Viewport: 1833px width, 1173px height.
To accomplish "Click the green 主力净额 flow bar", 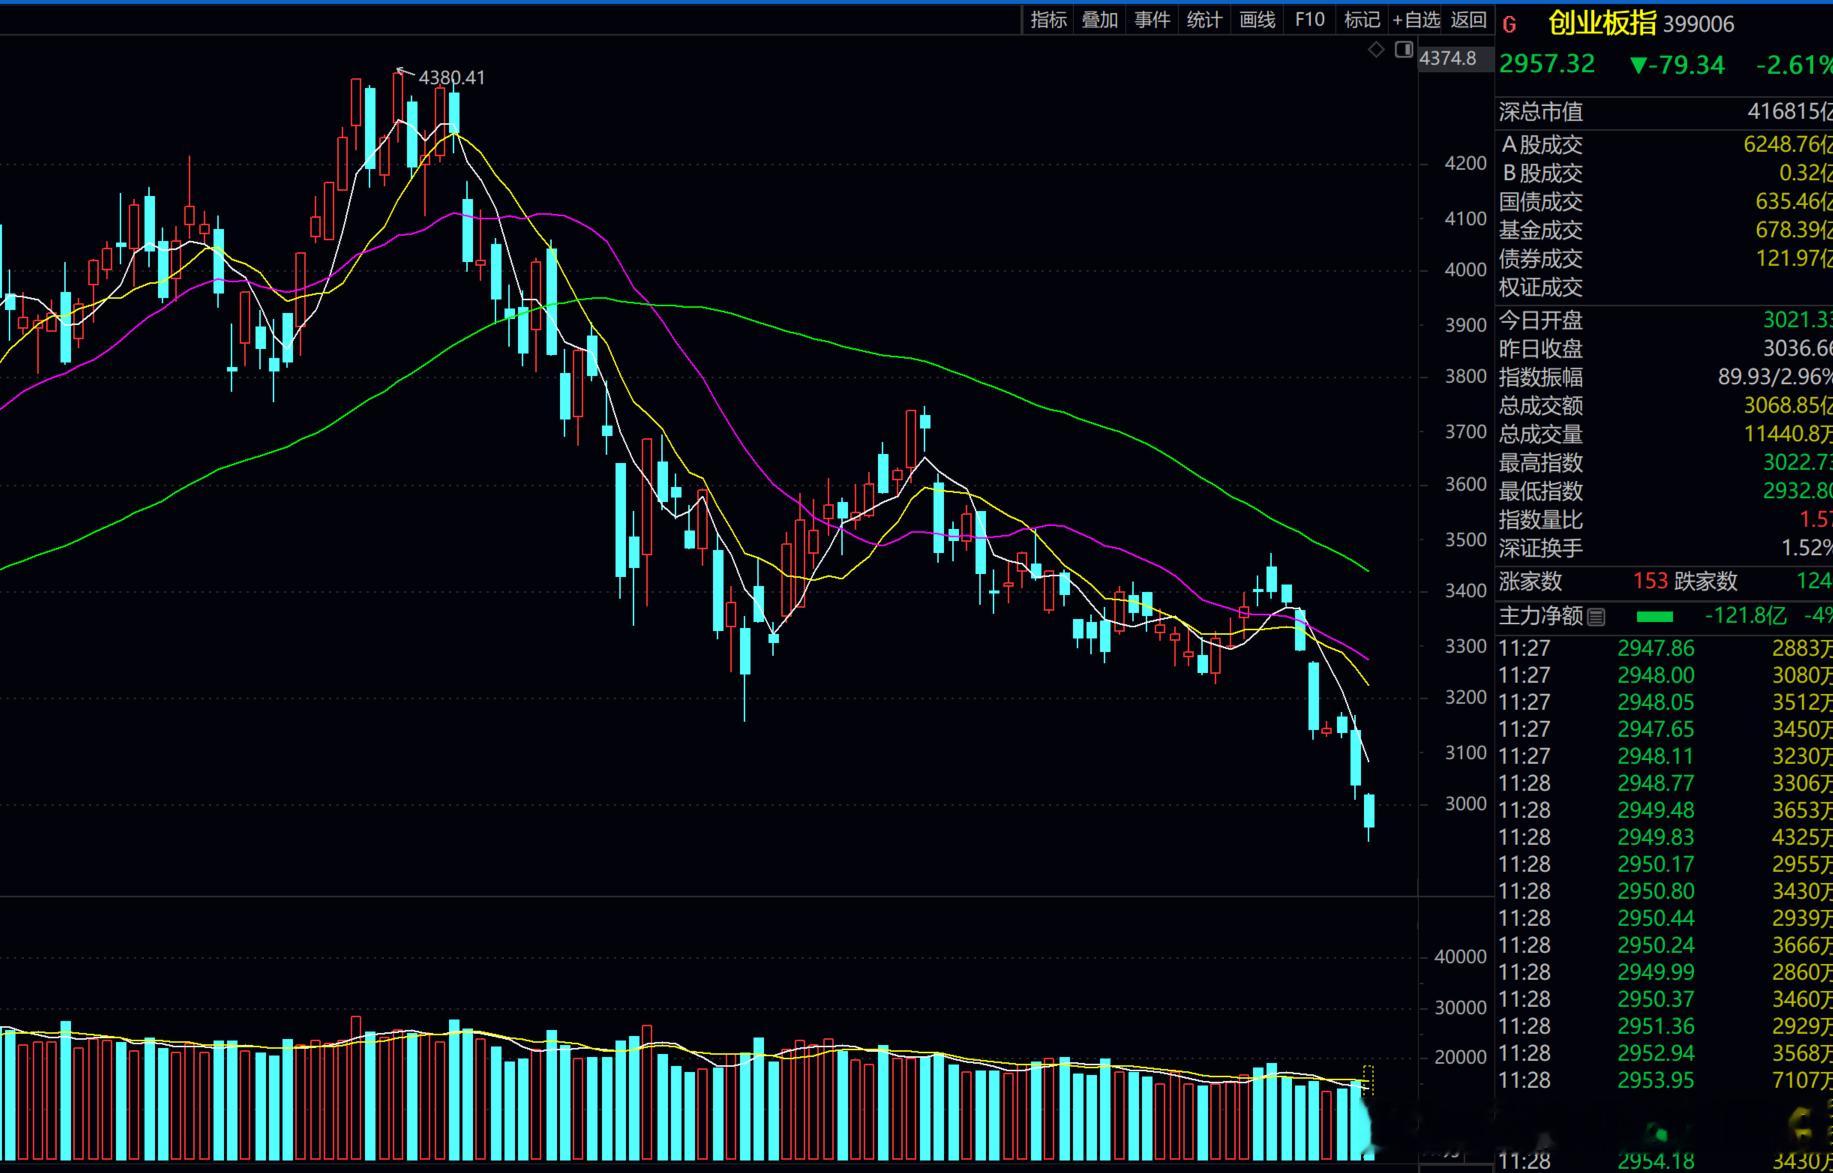I will tap(1654, 617).
